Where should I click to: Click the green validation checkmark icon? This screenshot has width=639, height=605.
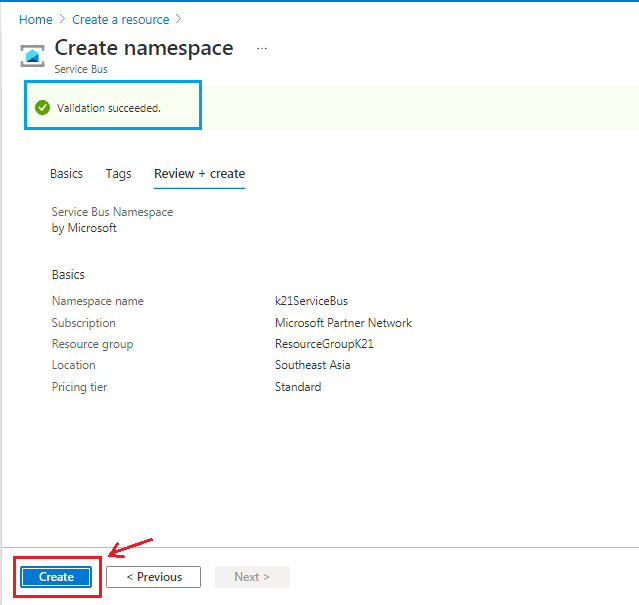[42, 108]
